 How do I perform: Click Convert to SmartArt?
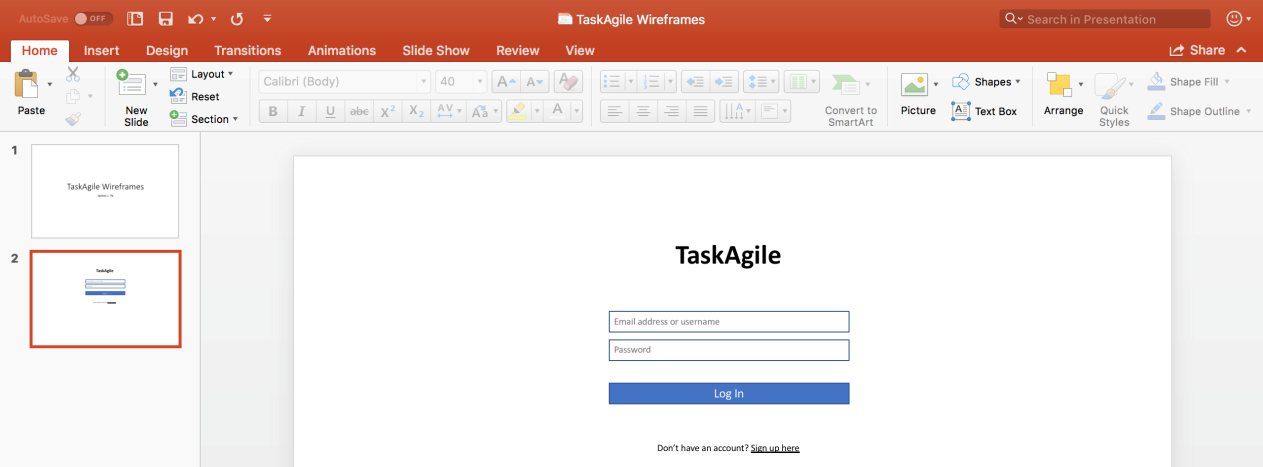pos(851,99)
